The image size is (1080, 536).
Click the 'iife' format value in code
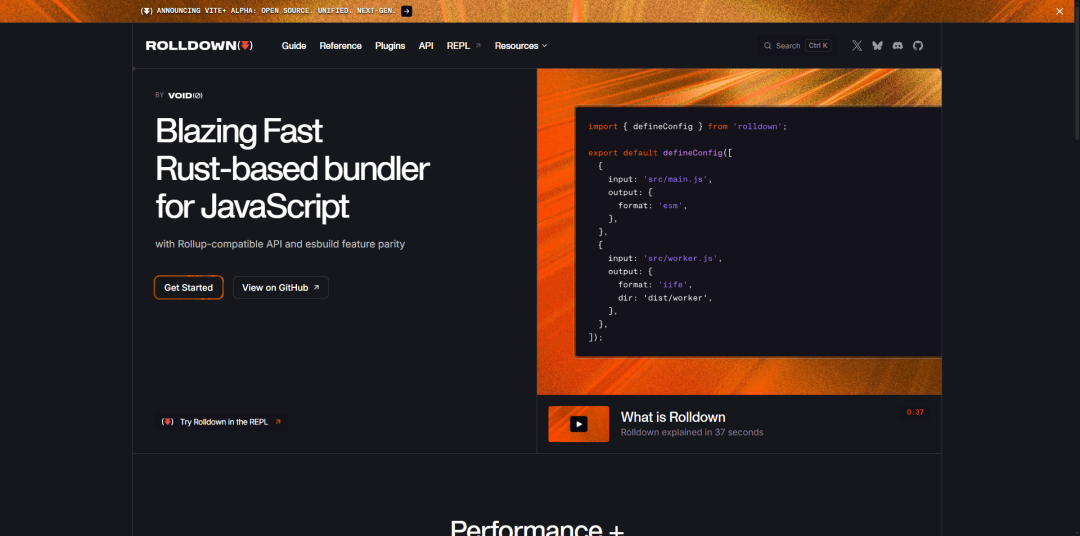(x=675, y=285)
